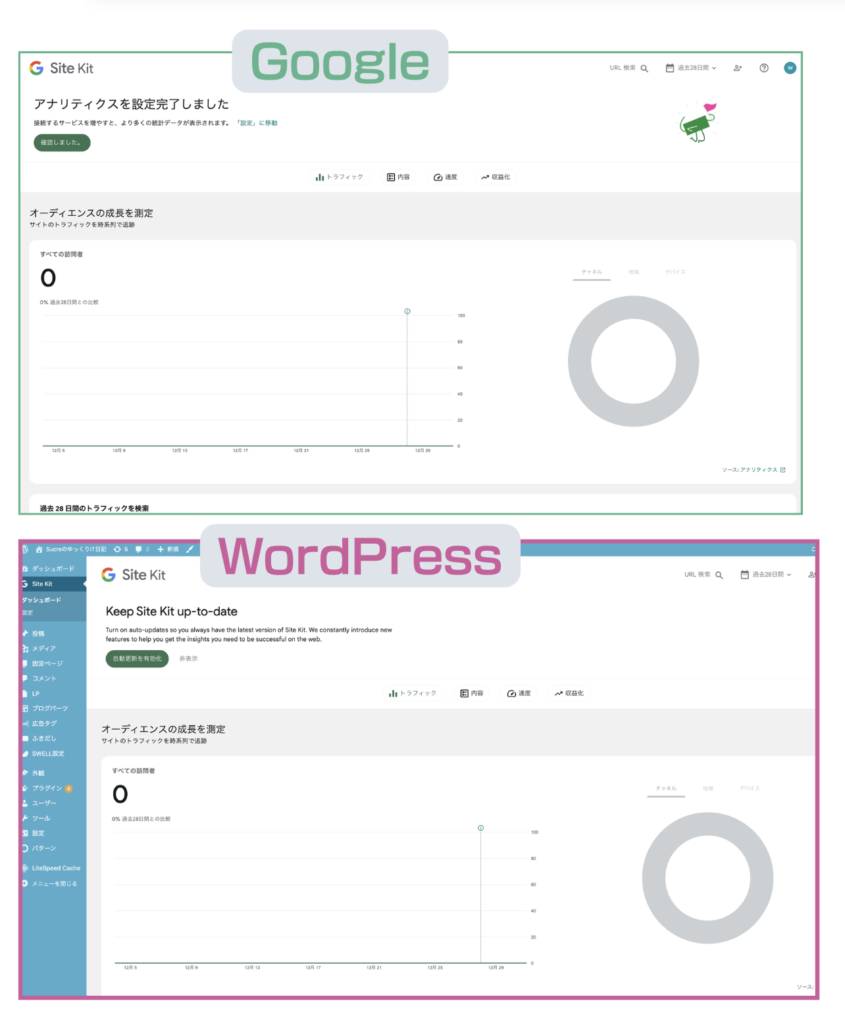Open メディア in the WordPress sidebar
This screenshot has height=1024, width=845.
click(x=43, y=648)
